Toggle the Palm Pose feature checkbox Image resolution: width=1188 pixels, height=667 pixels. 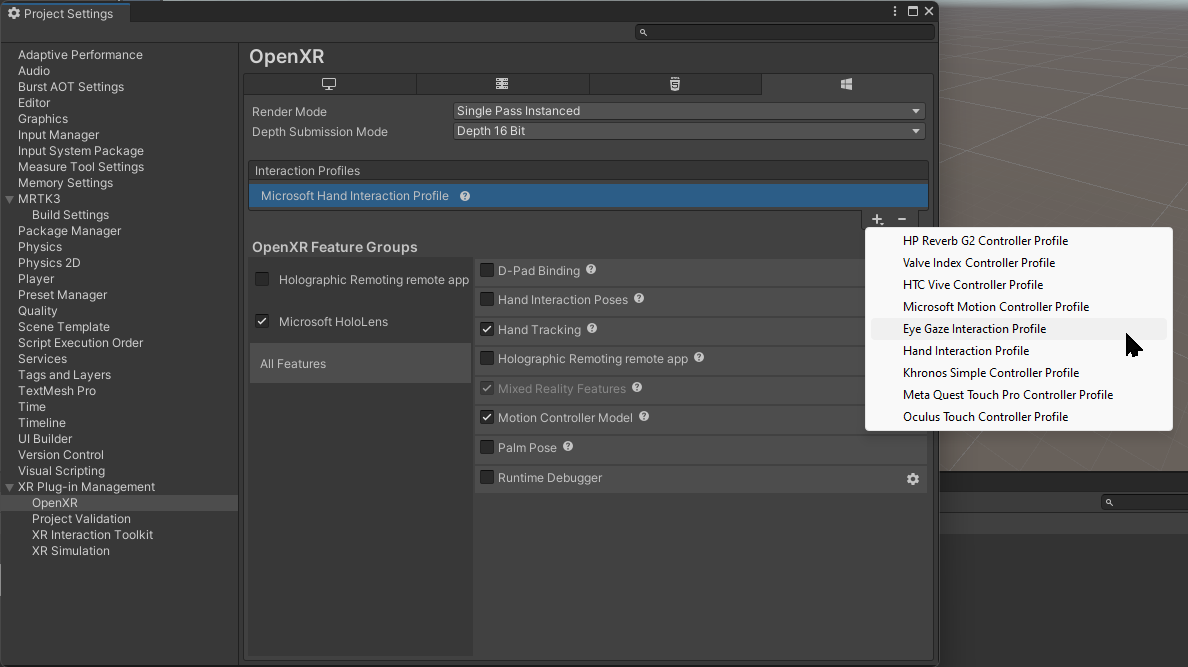click(x=487, y=447)
